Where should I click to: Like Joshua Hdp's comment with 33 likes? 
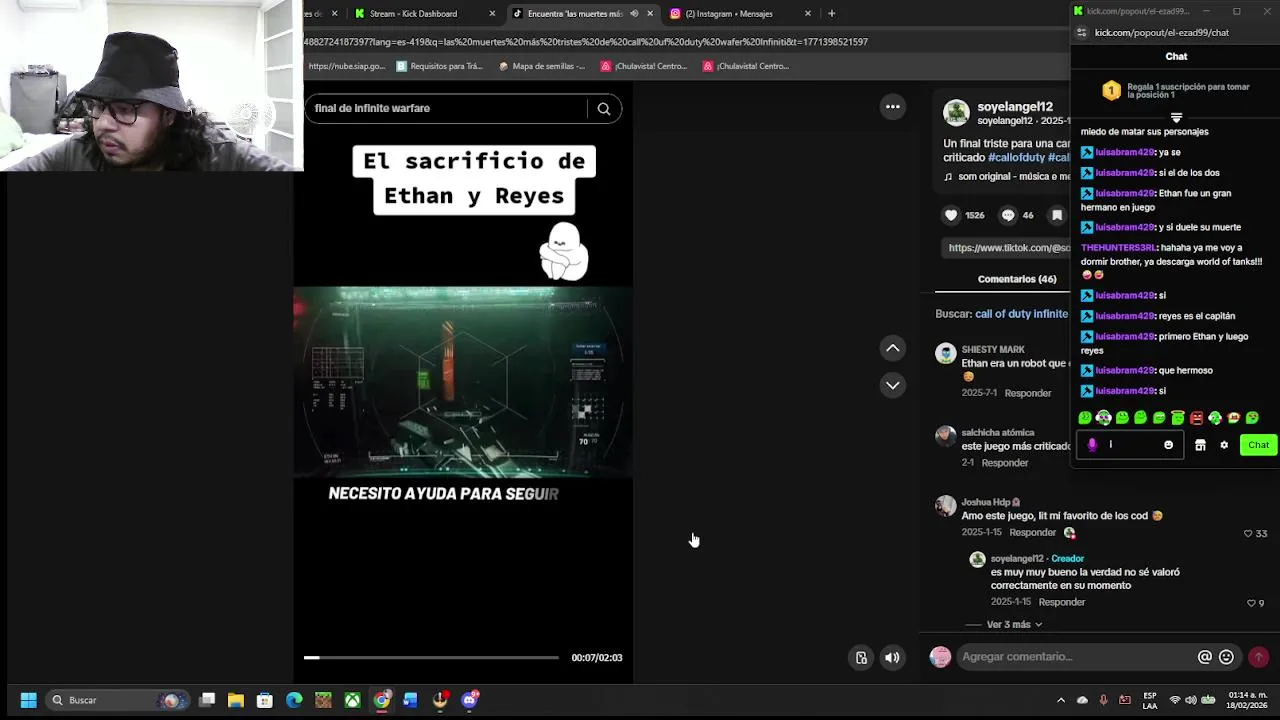pos(1248,534)
